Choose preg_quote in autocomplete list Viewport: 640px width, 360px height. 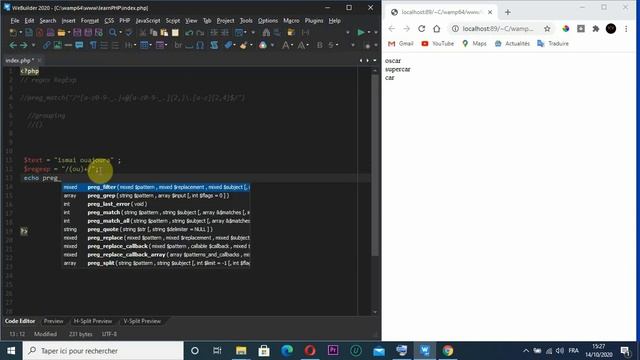coord(156,229)
